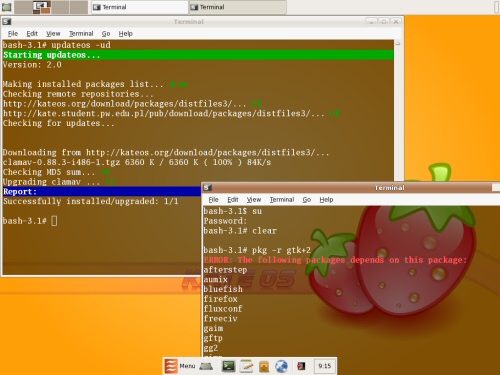Open View menu in updateos Terminal window

[53, 34]
